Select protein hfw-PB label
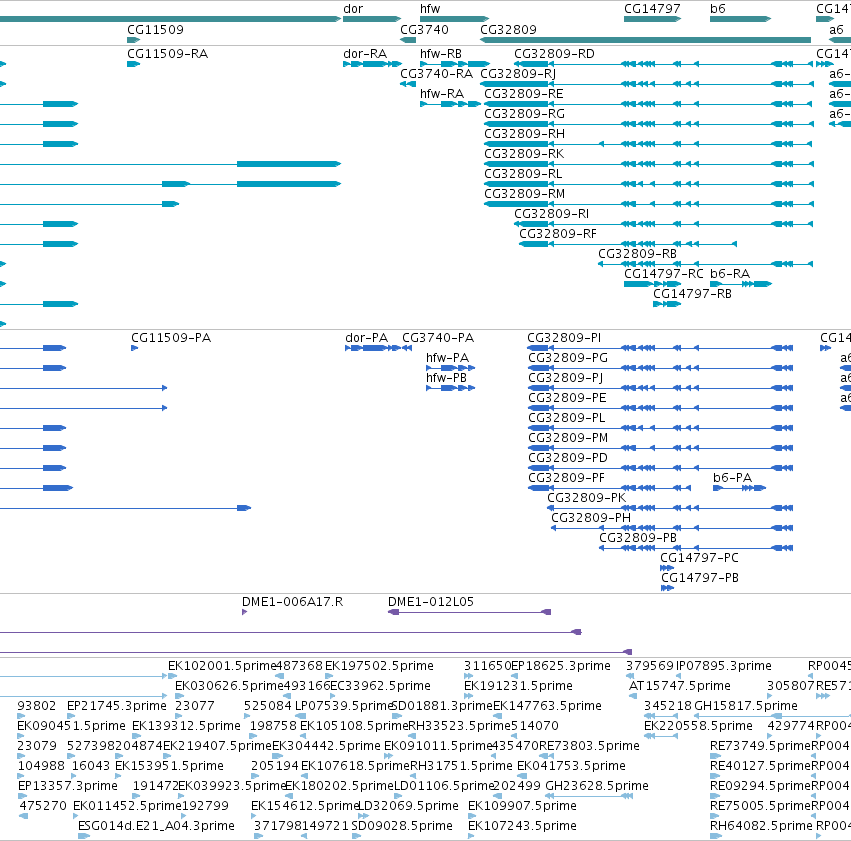 [x=447, y=378]
